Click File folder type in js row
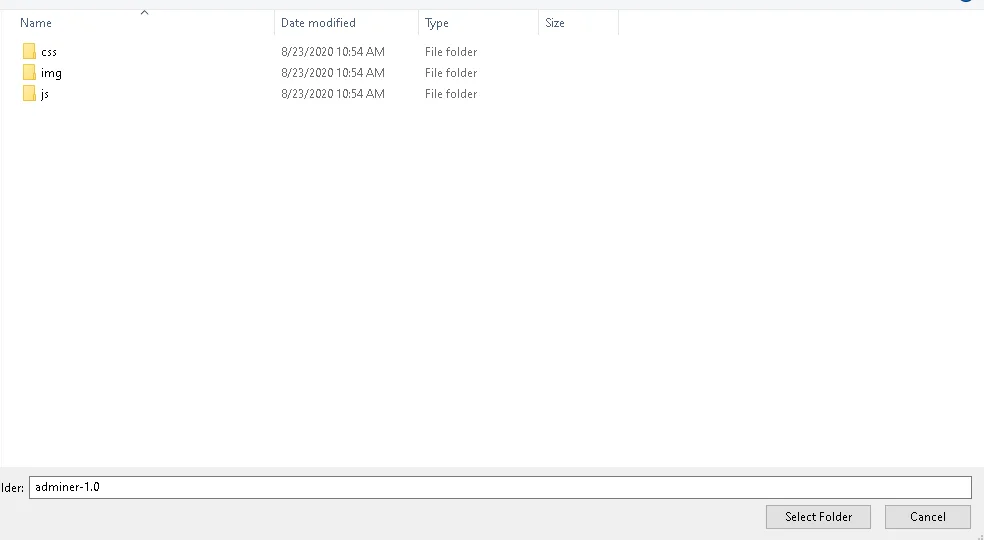This screenshot has height=540, width=984. (x=451, y=94)
